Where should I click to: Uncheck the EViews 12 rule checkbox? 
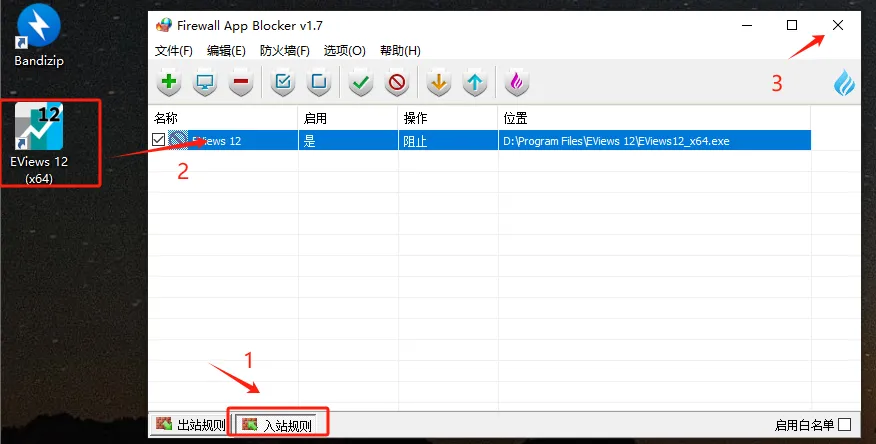tap(158, 140)
